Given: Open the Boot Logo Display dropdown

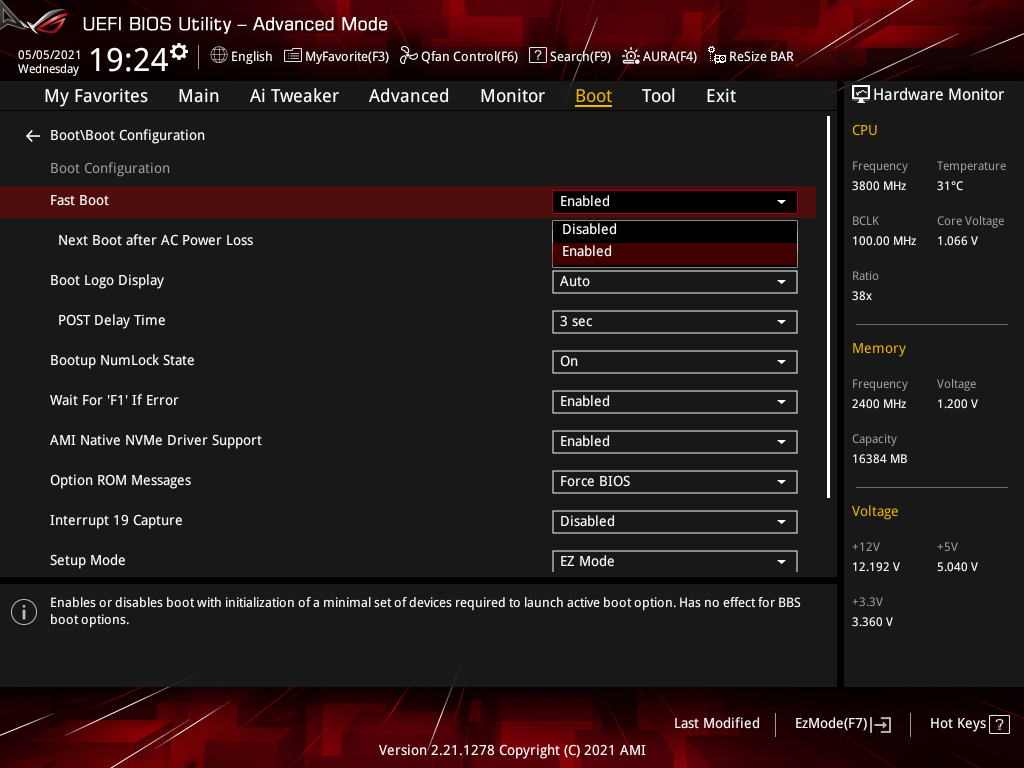Looking at the screenshot, I should click(x=675, y=282).
